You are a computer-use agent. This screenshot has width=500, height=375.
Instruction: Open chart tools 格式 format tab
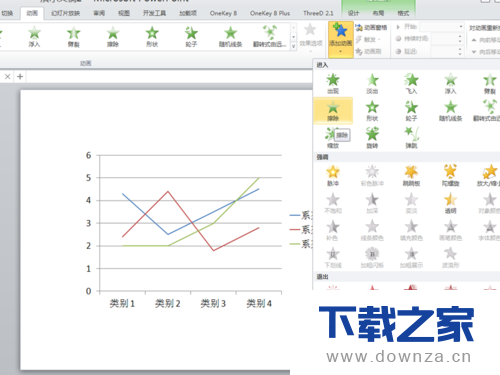[403, 13]
